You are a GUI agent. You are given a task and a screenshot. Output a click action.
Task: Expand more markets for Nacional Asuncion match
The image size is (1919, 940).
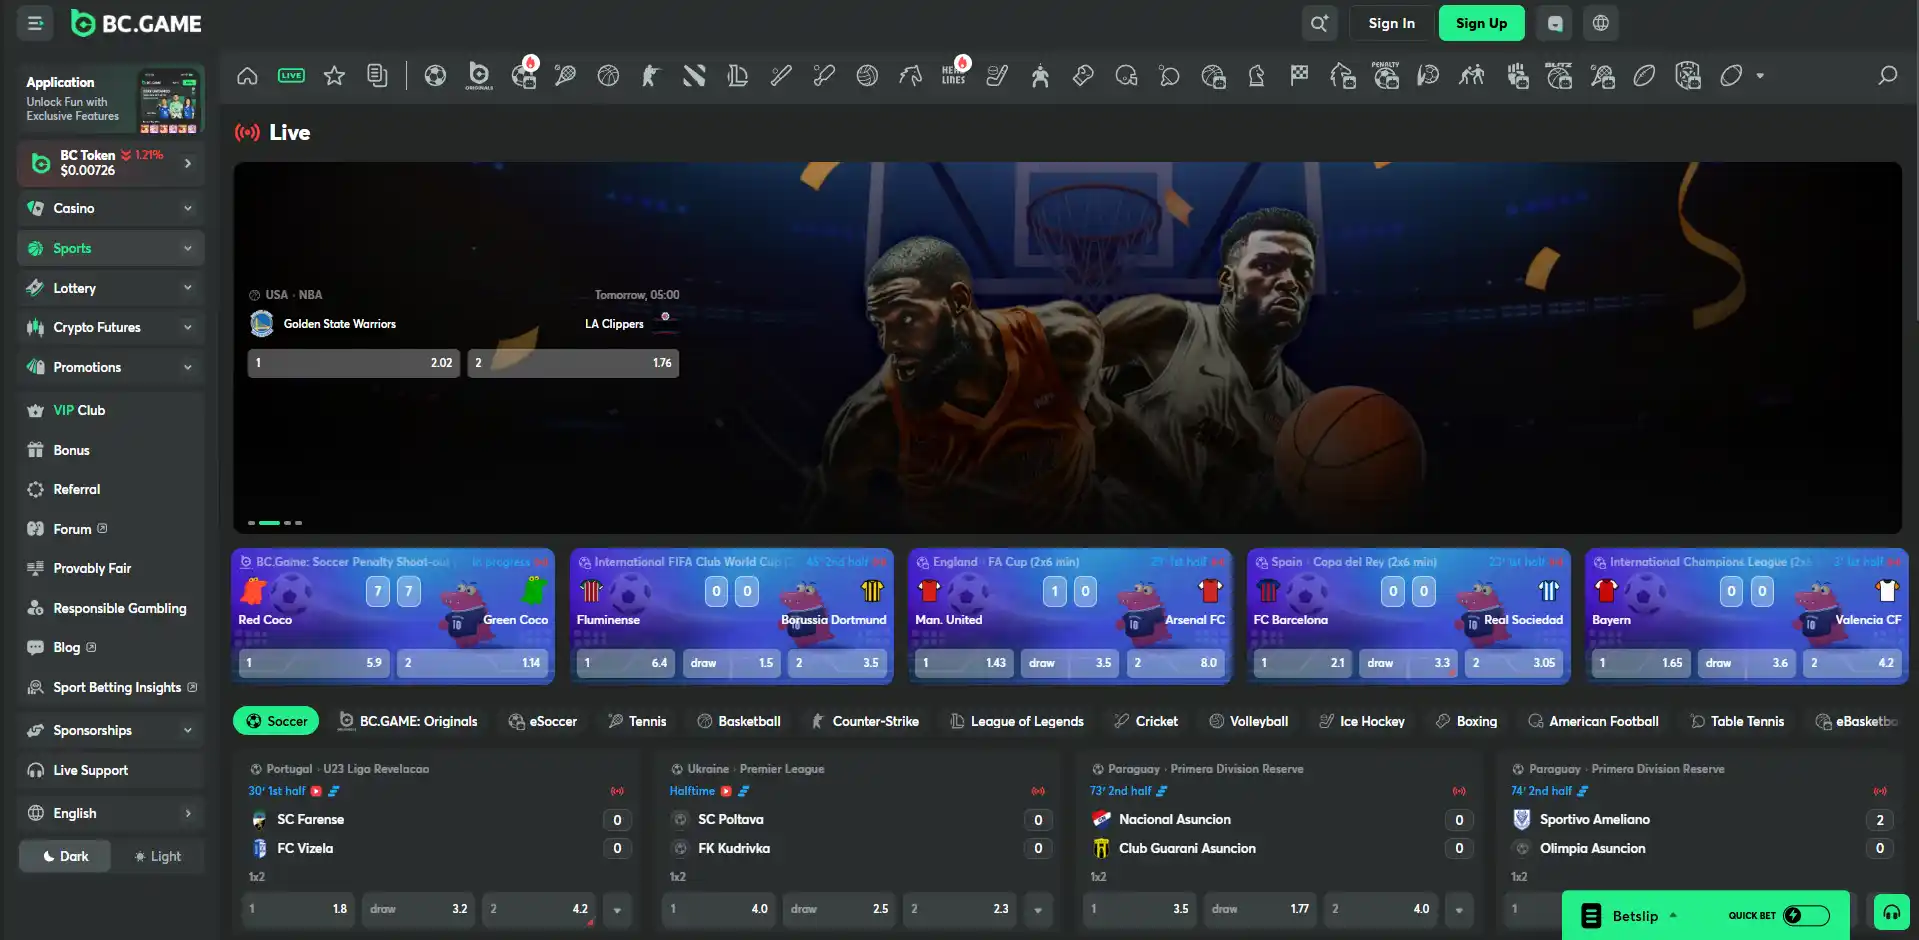pyautogui.click(x=1459, y=909)
